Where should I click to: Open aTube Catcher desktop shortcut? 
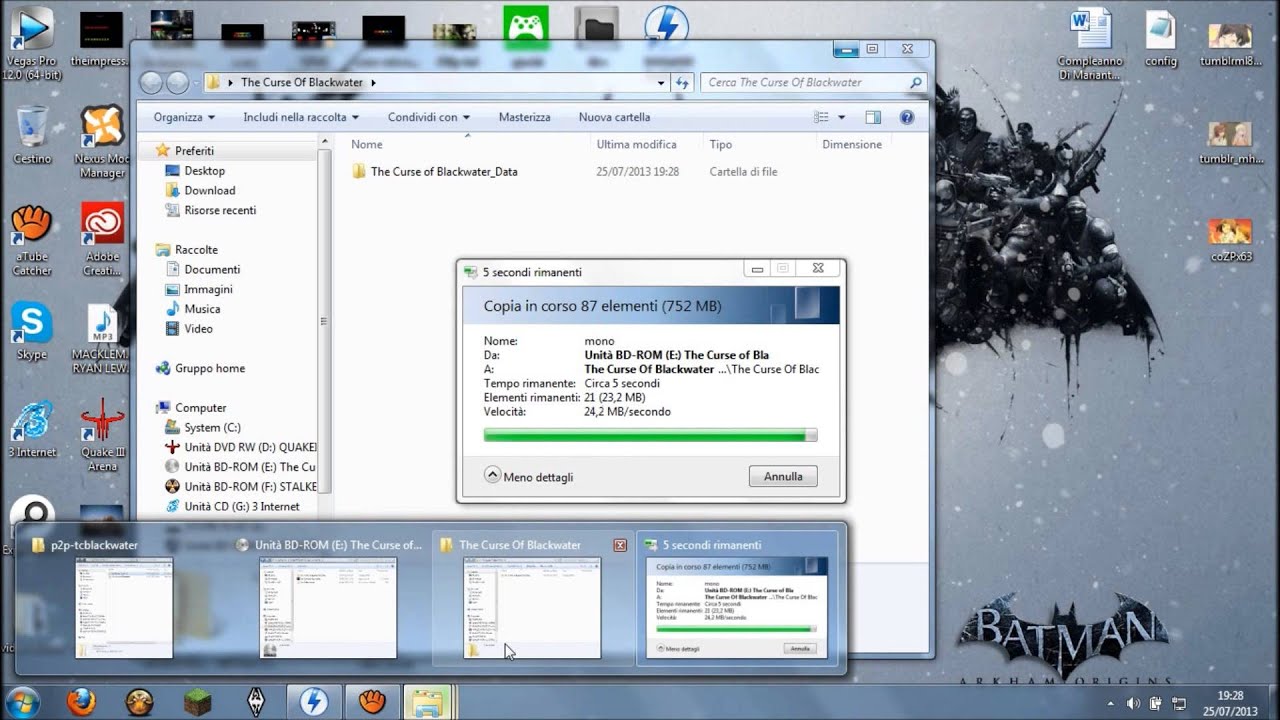tap(32, 240)
